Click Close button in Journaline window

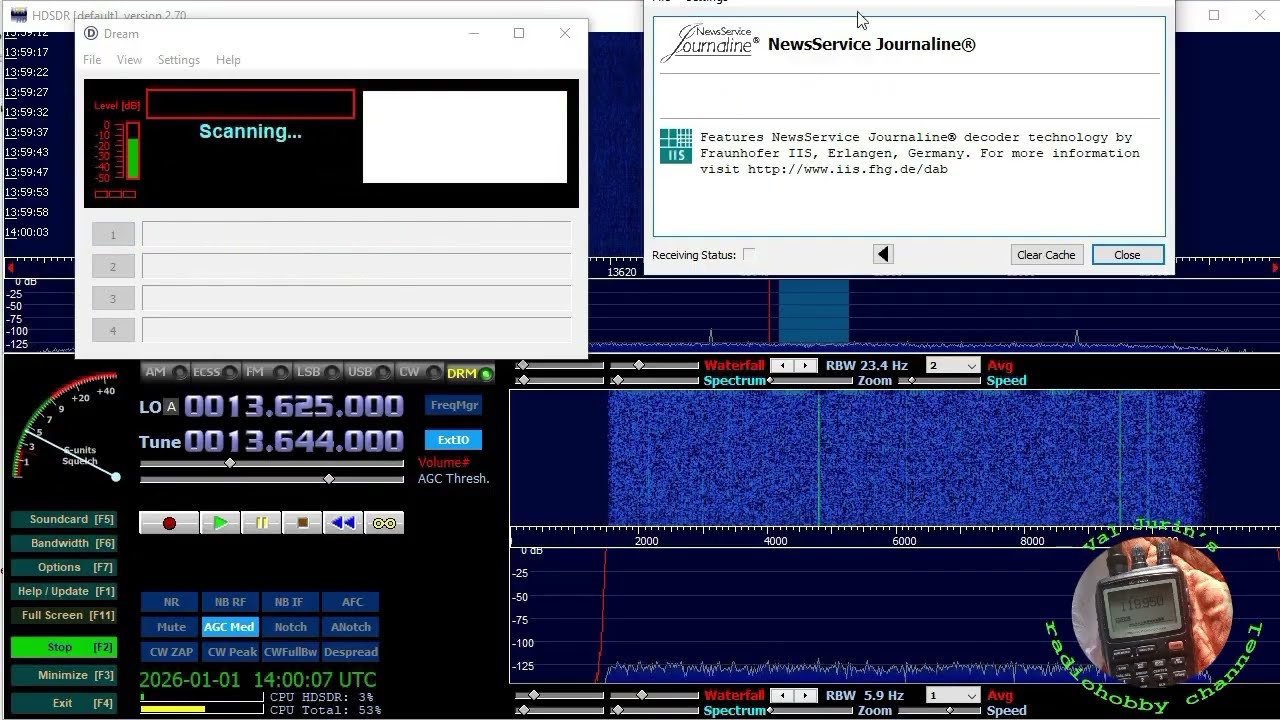point(1127,255)
